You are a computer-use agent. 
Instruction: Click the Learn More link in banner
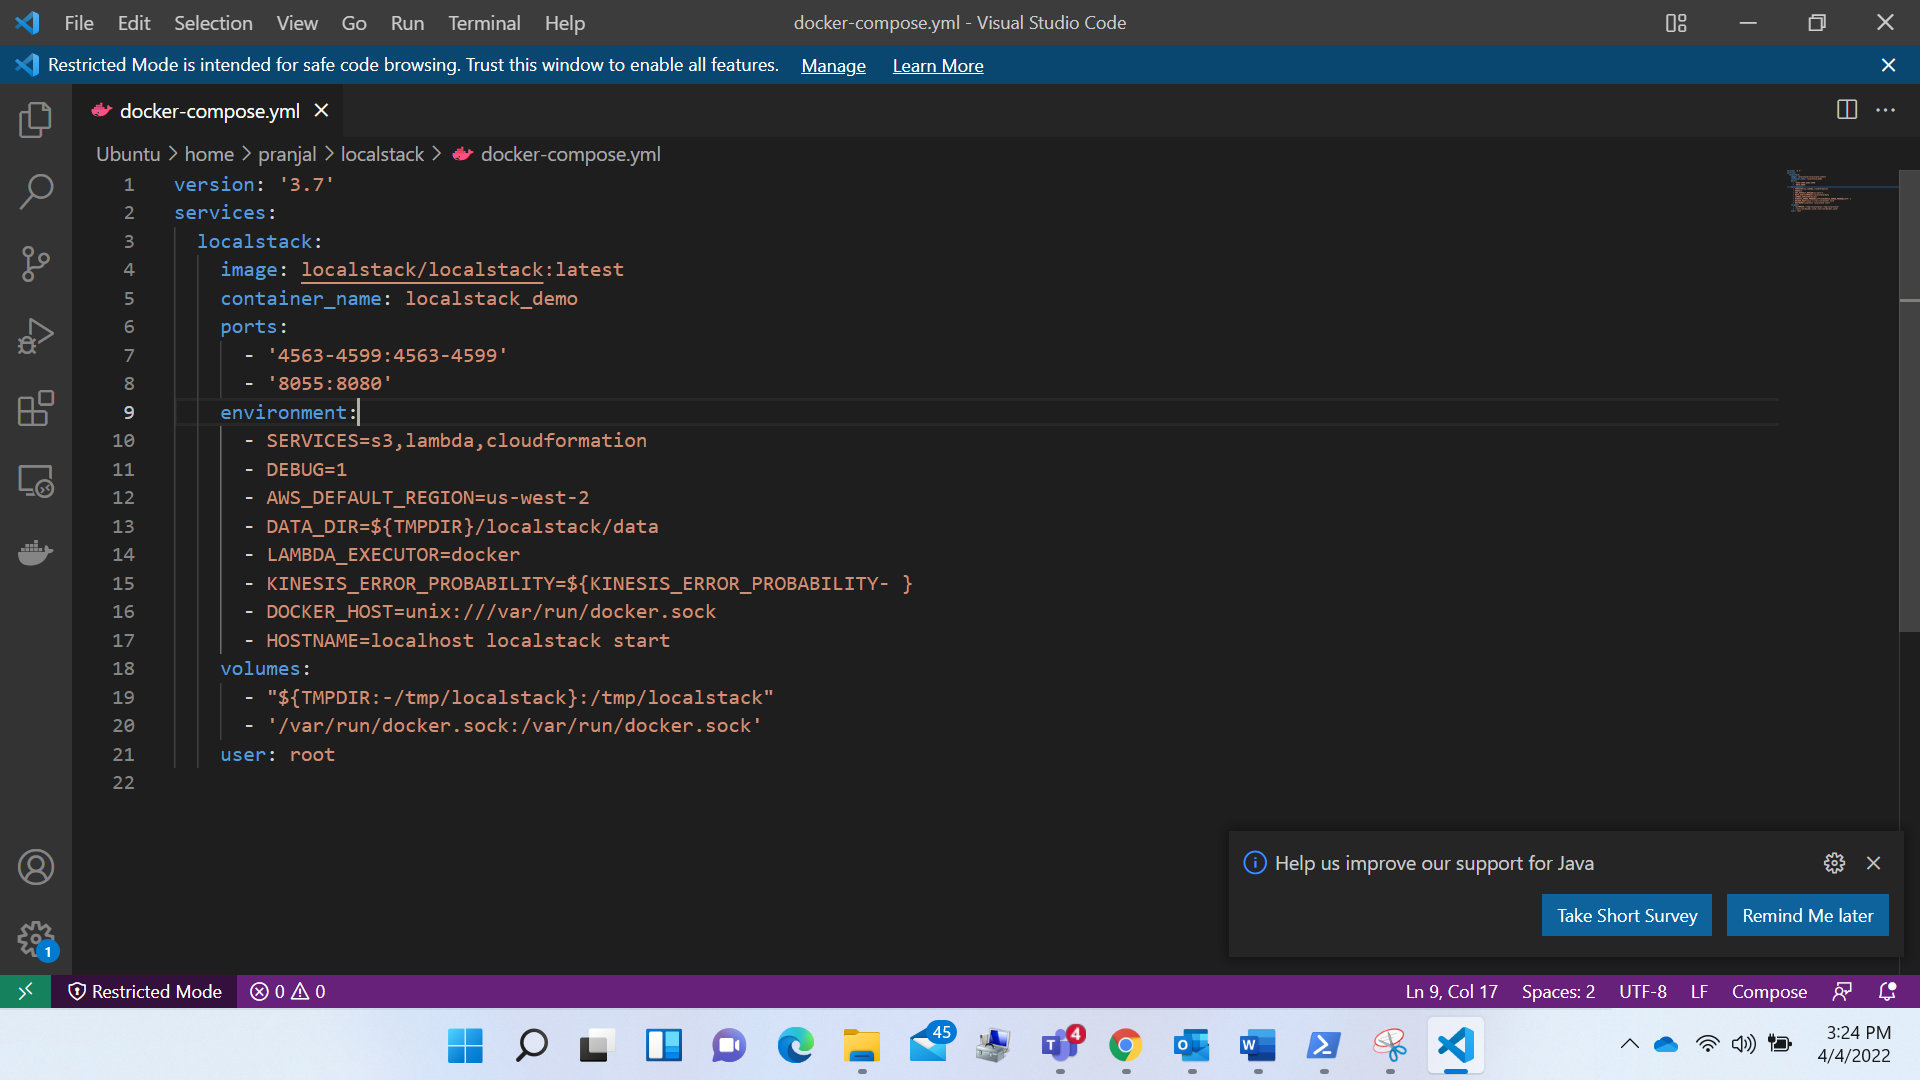click(937, 66)
